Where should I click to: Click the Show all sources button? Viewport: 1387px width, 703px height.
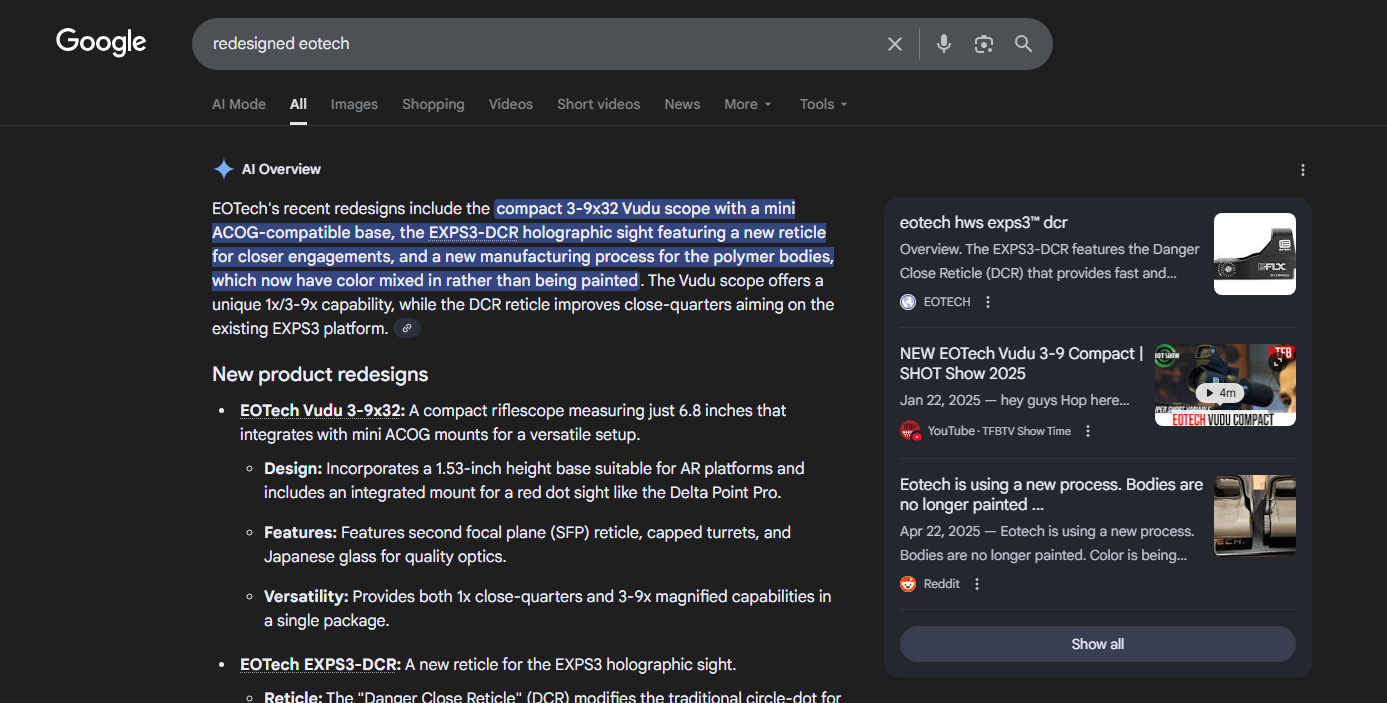point(1098,644)
